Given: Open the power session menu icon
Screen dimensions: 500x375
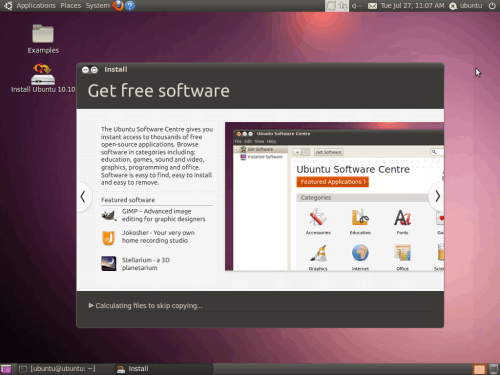Looking at the screenshot, I should 492,6.
